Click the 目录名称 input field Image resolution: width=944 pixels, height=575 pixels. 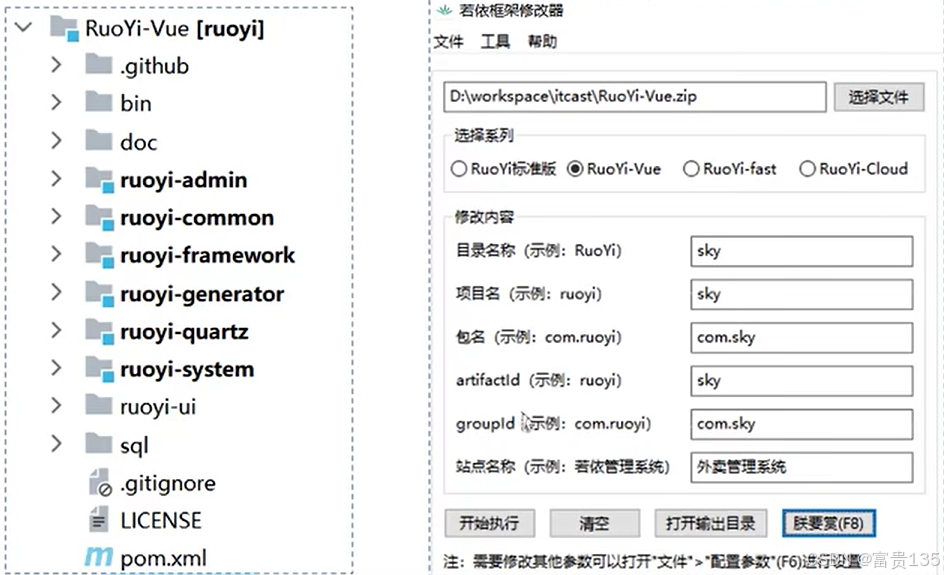801,251
